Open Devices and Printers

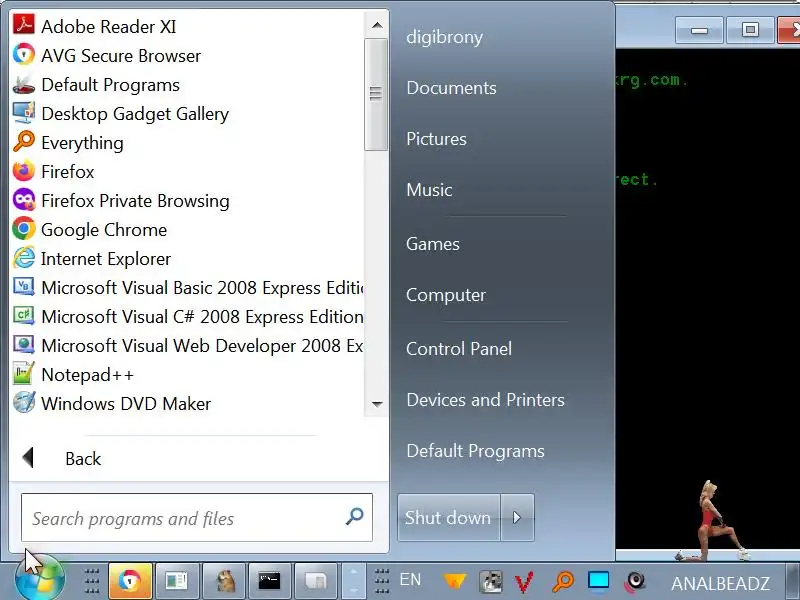click(x=485, y=400)
